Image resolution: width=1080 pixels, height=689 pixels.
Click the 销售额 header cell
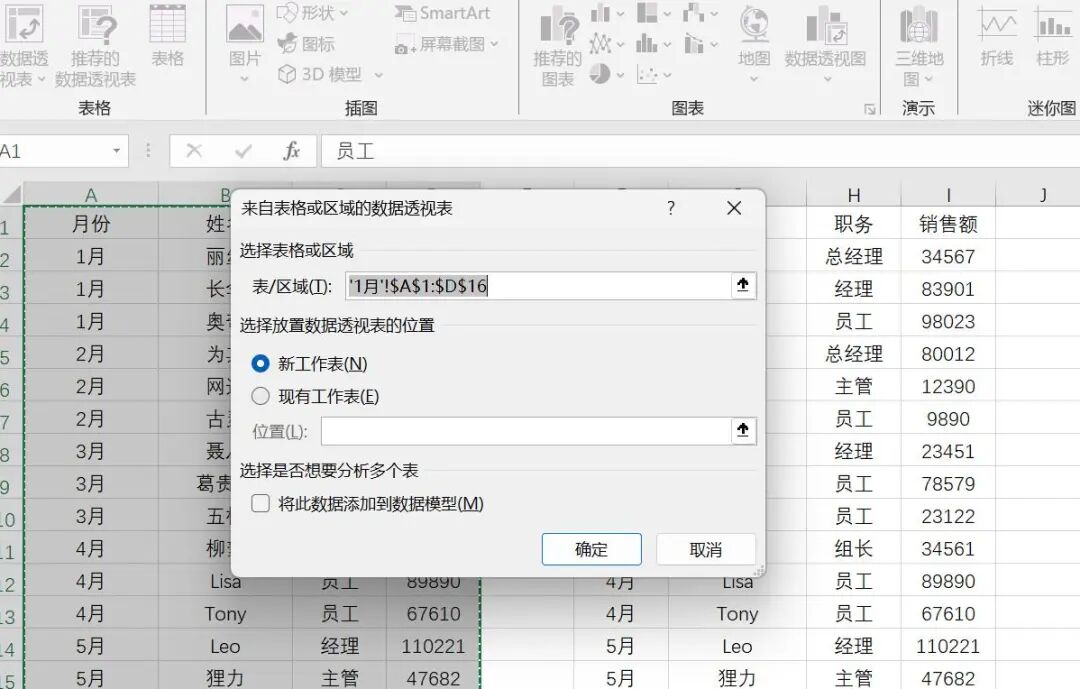pyautogui.click(x=948, y=223)
